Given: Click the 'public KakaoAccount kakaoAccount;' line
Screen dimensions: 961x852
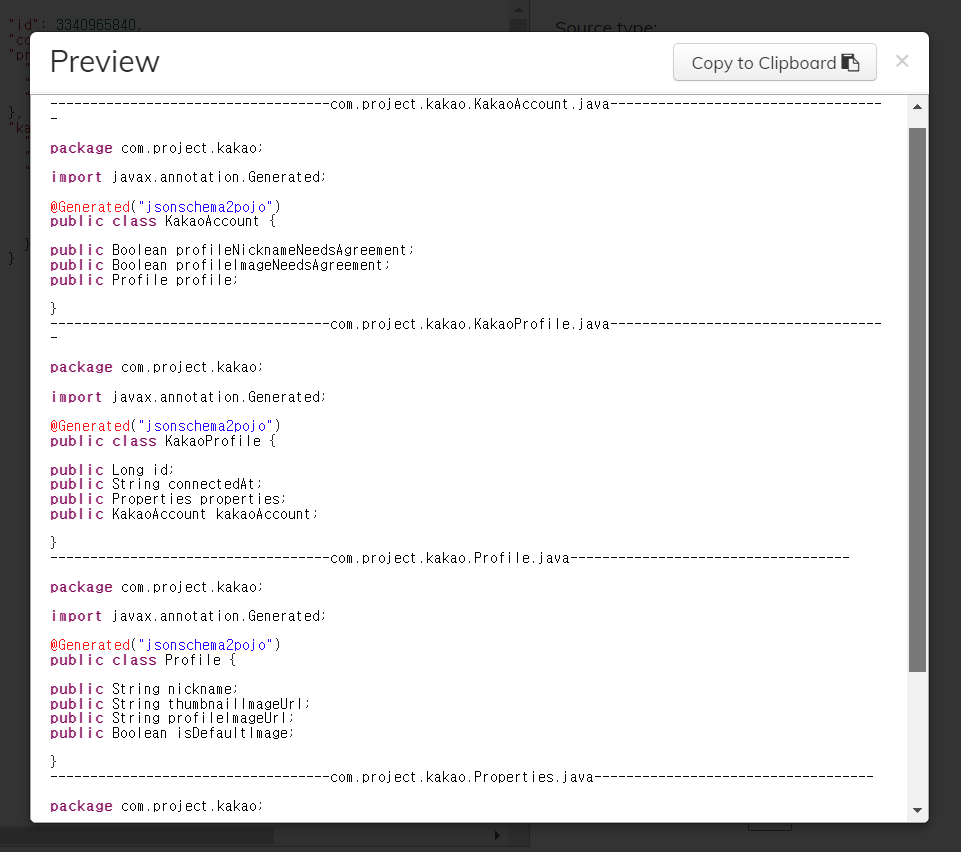Looking at the screenshot, I should click(184, 514).
